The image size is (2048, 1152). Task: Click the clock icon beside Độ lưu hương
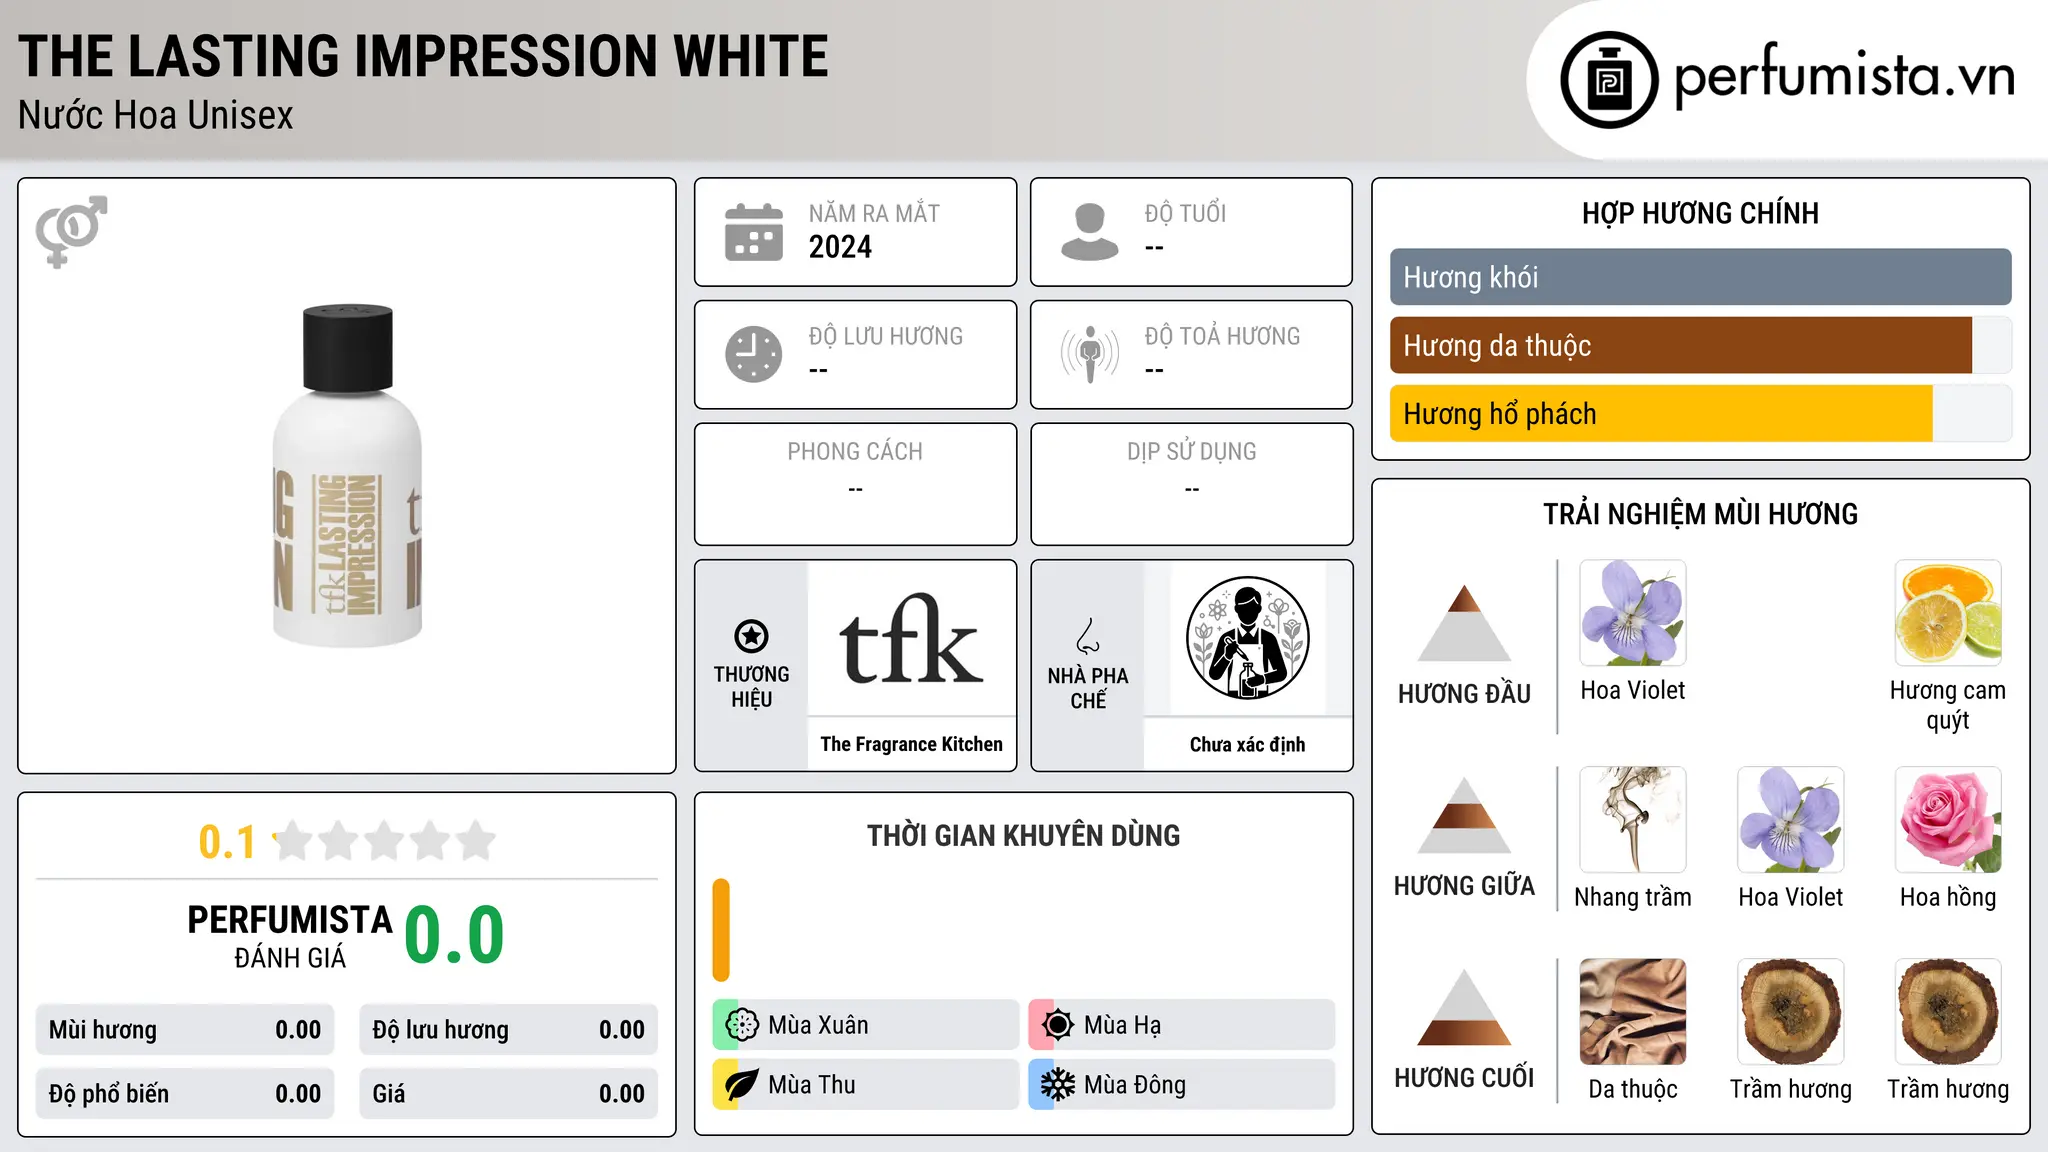(754, 354)
